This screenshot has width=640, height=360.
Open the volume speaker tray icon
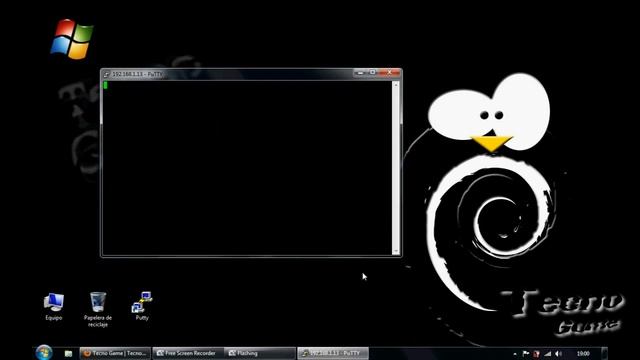coord(558,354)
